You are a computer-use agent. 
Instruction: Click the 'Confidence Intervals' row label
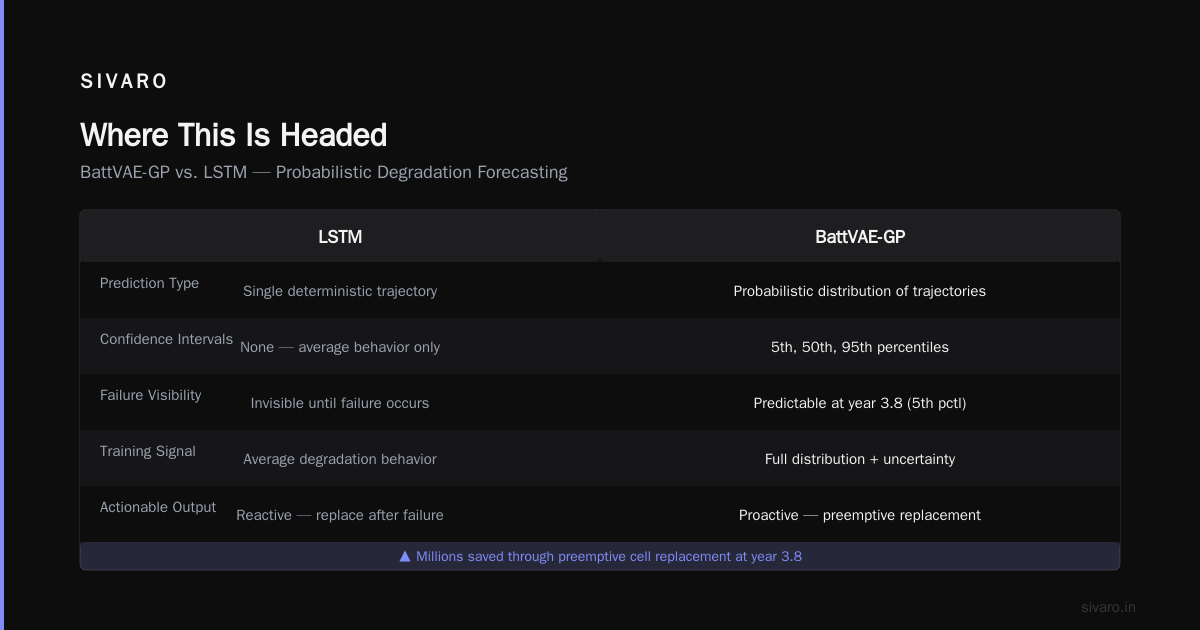click(x=166, y=339)
